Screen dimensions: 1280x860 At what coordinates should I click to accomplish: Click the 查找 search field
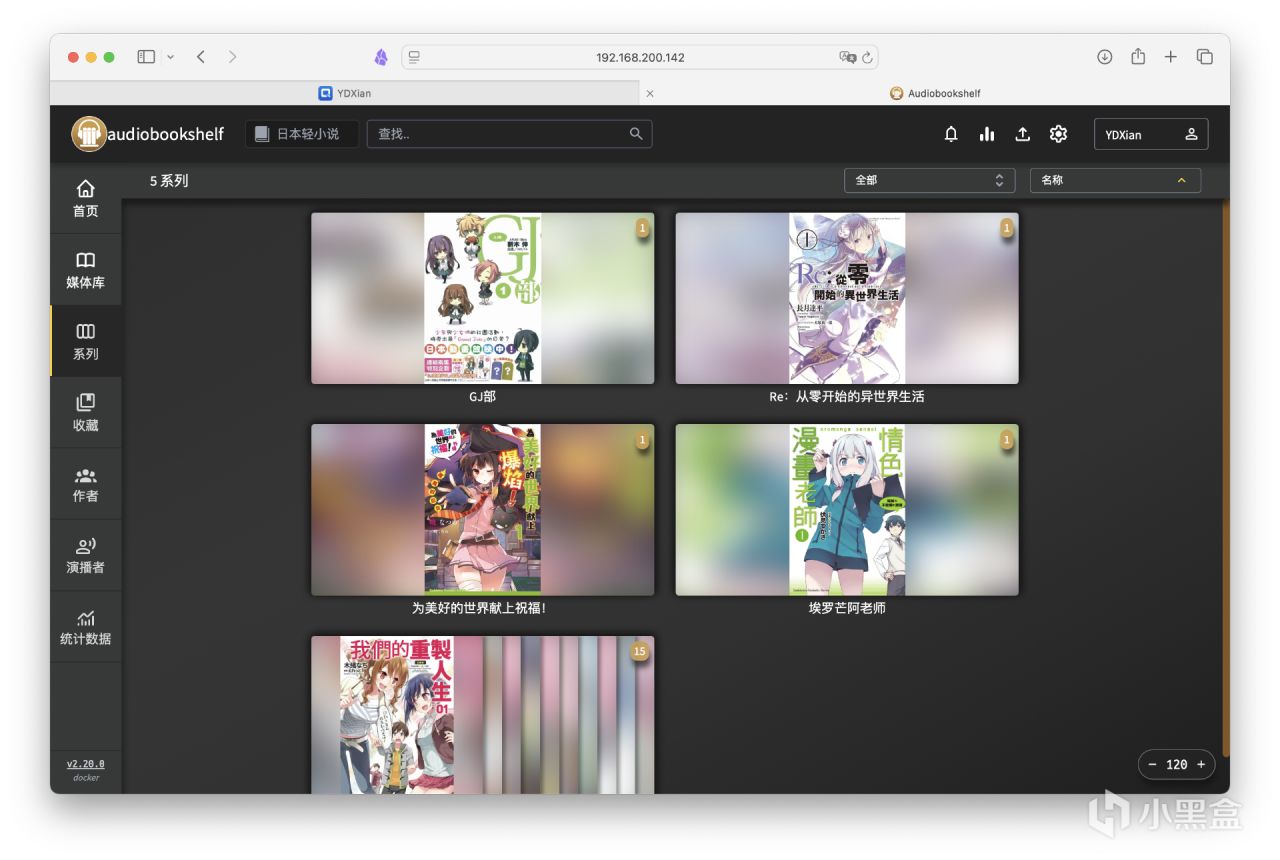[510, 134]
